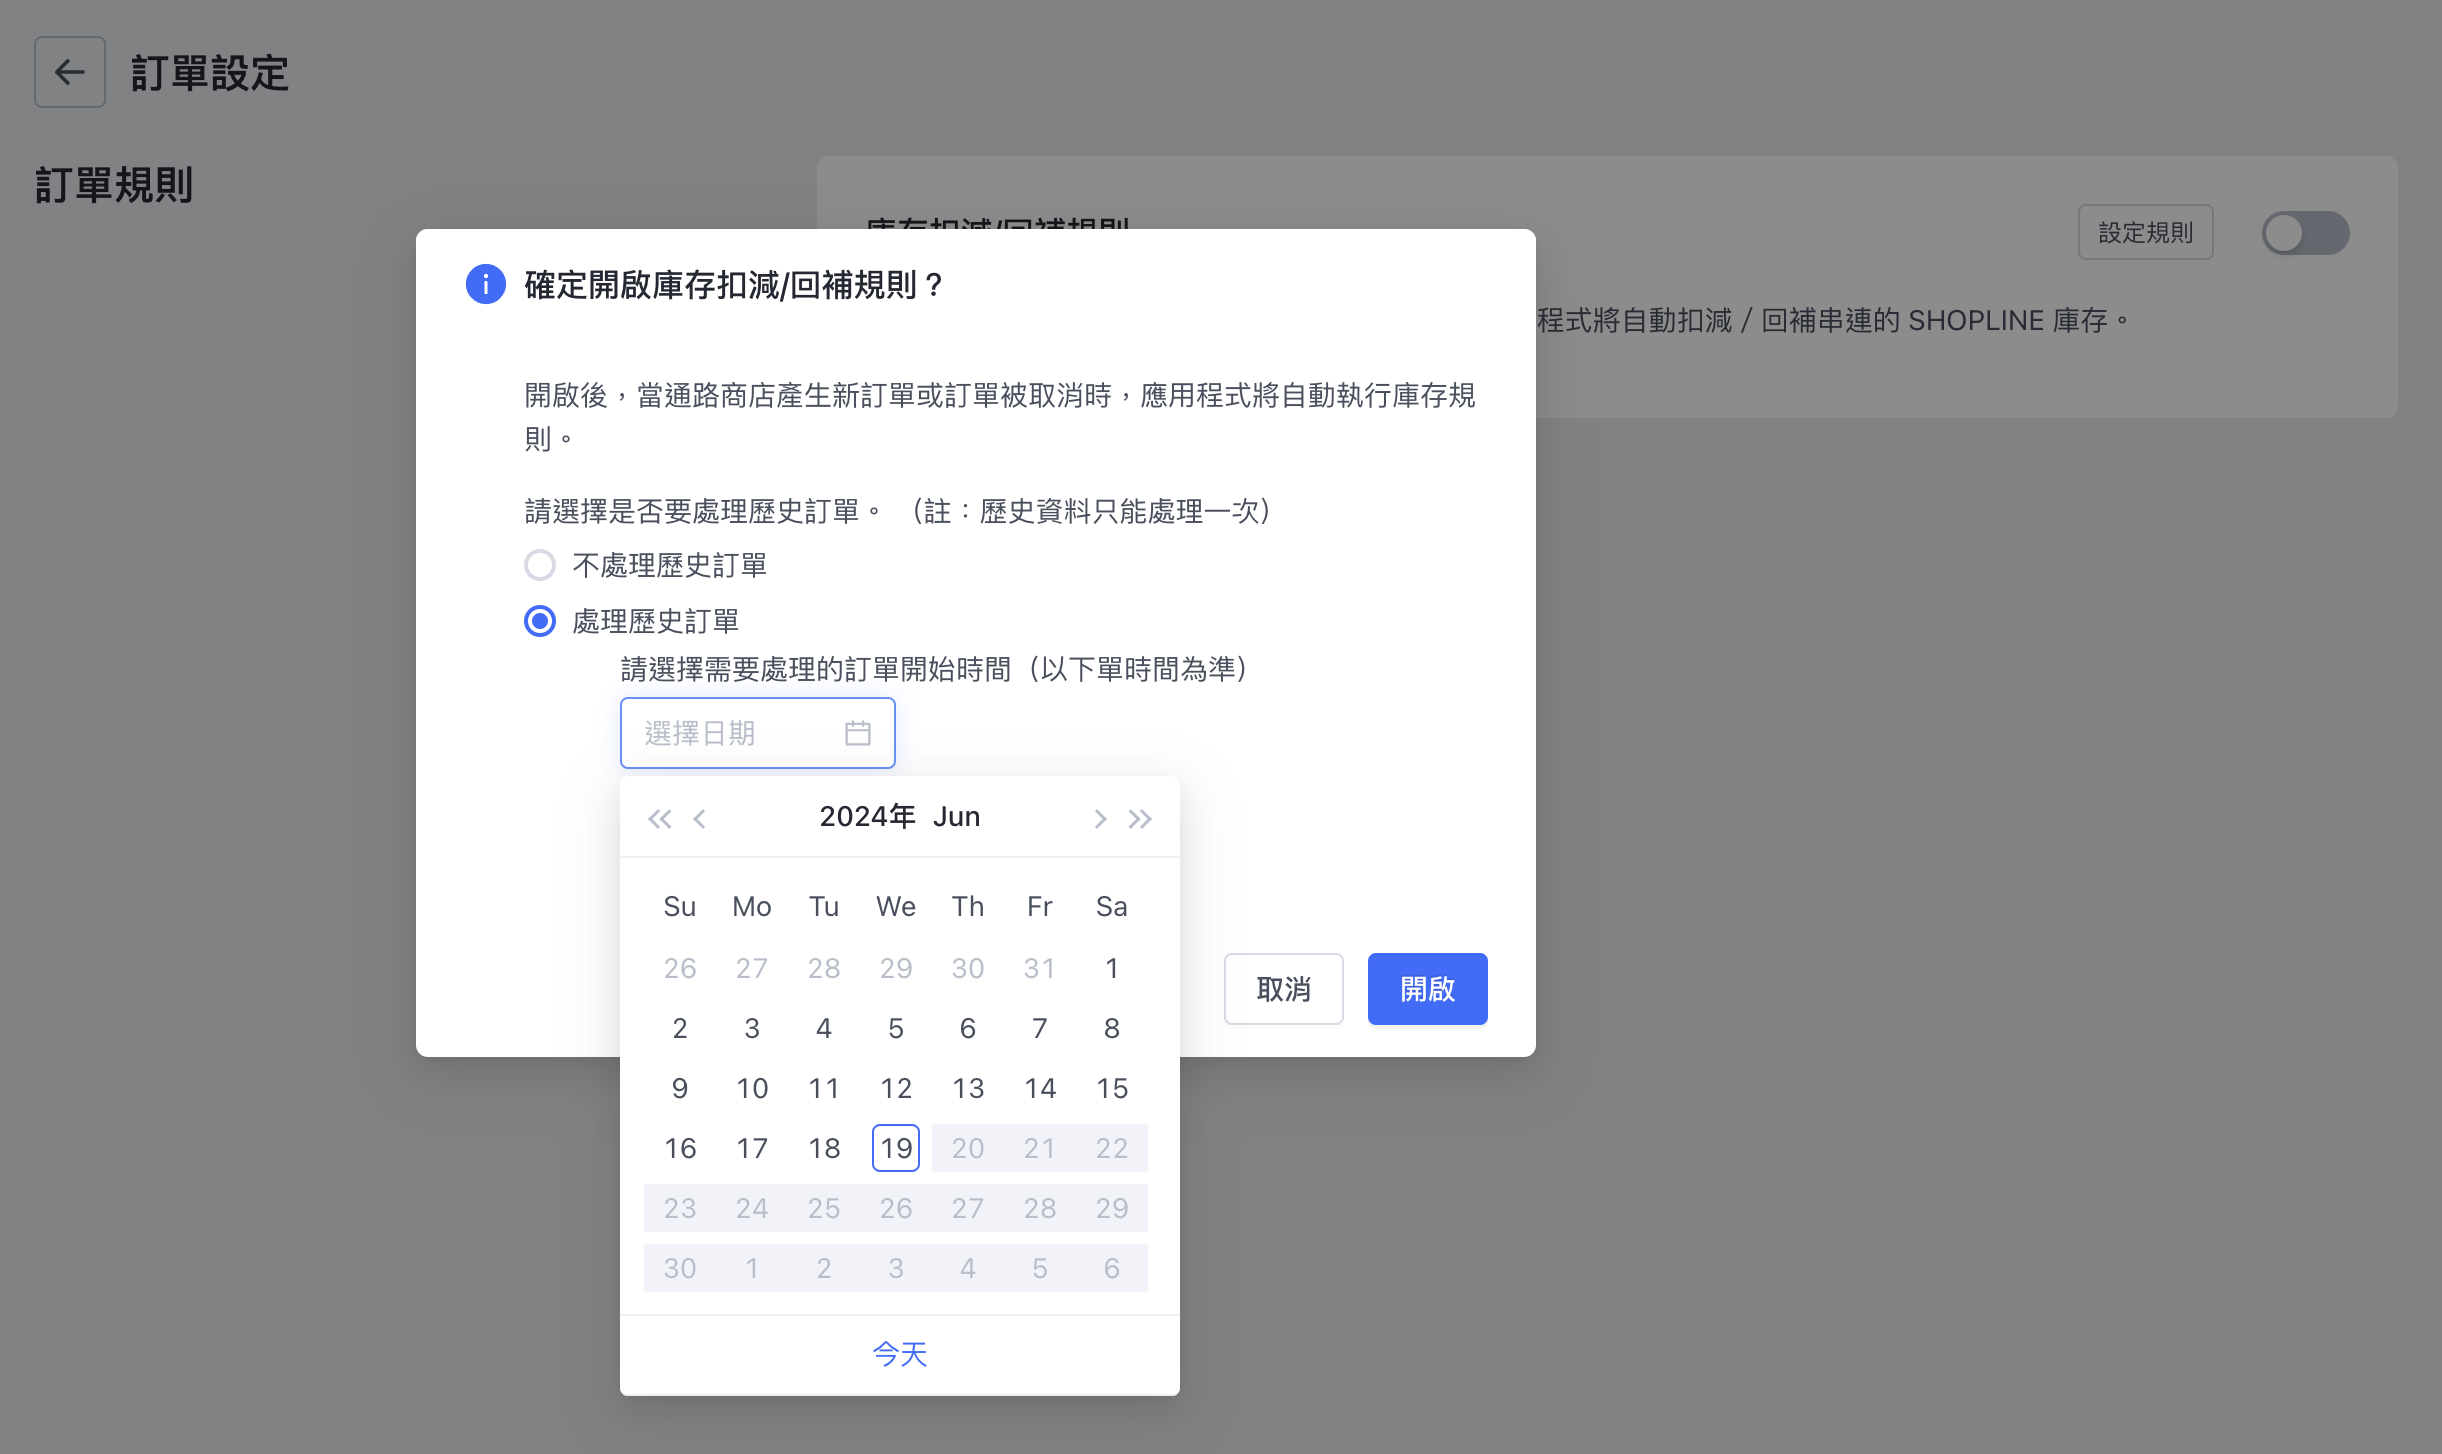Pick June 16 in the calendar
Image resolution: width=2442 pixels, height=1454 pixels.
point(680,1148)
